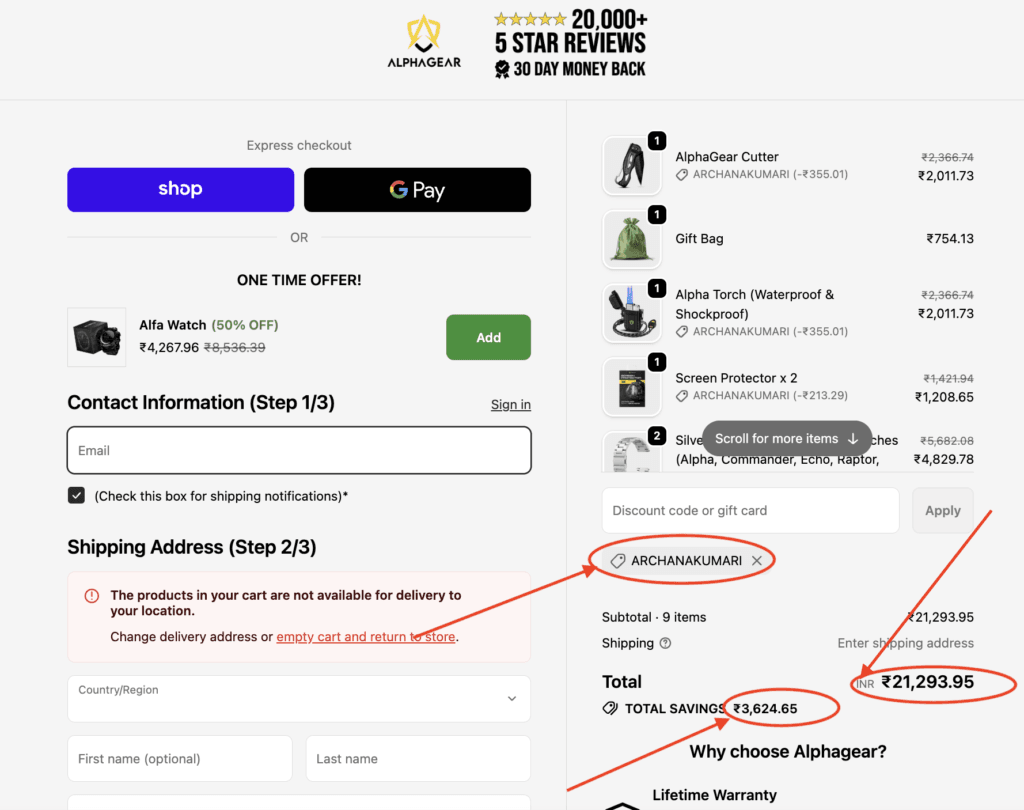Open the Country/Region selector

coord(298,698)
